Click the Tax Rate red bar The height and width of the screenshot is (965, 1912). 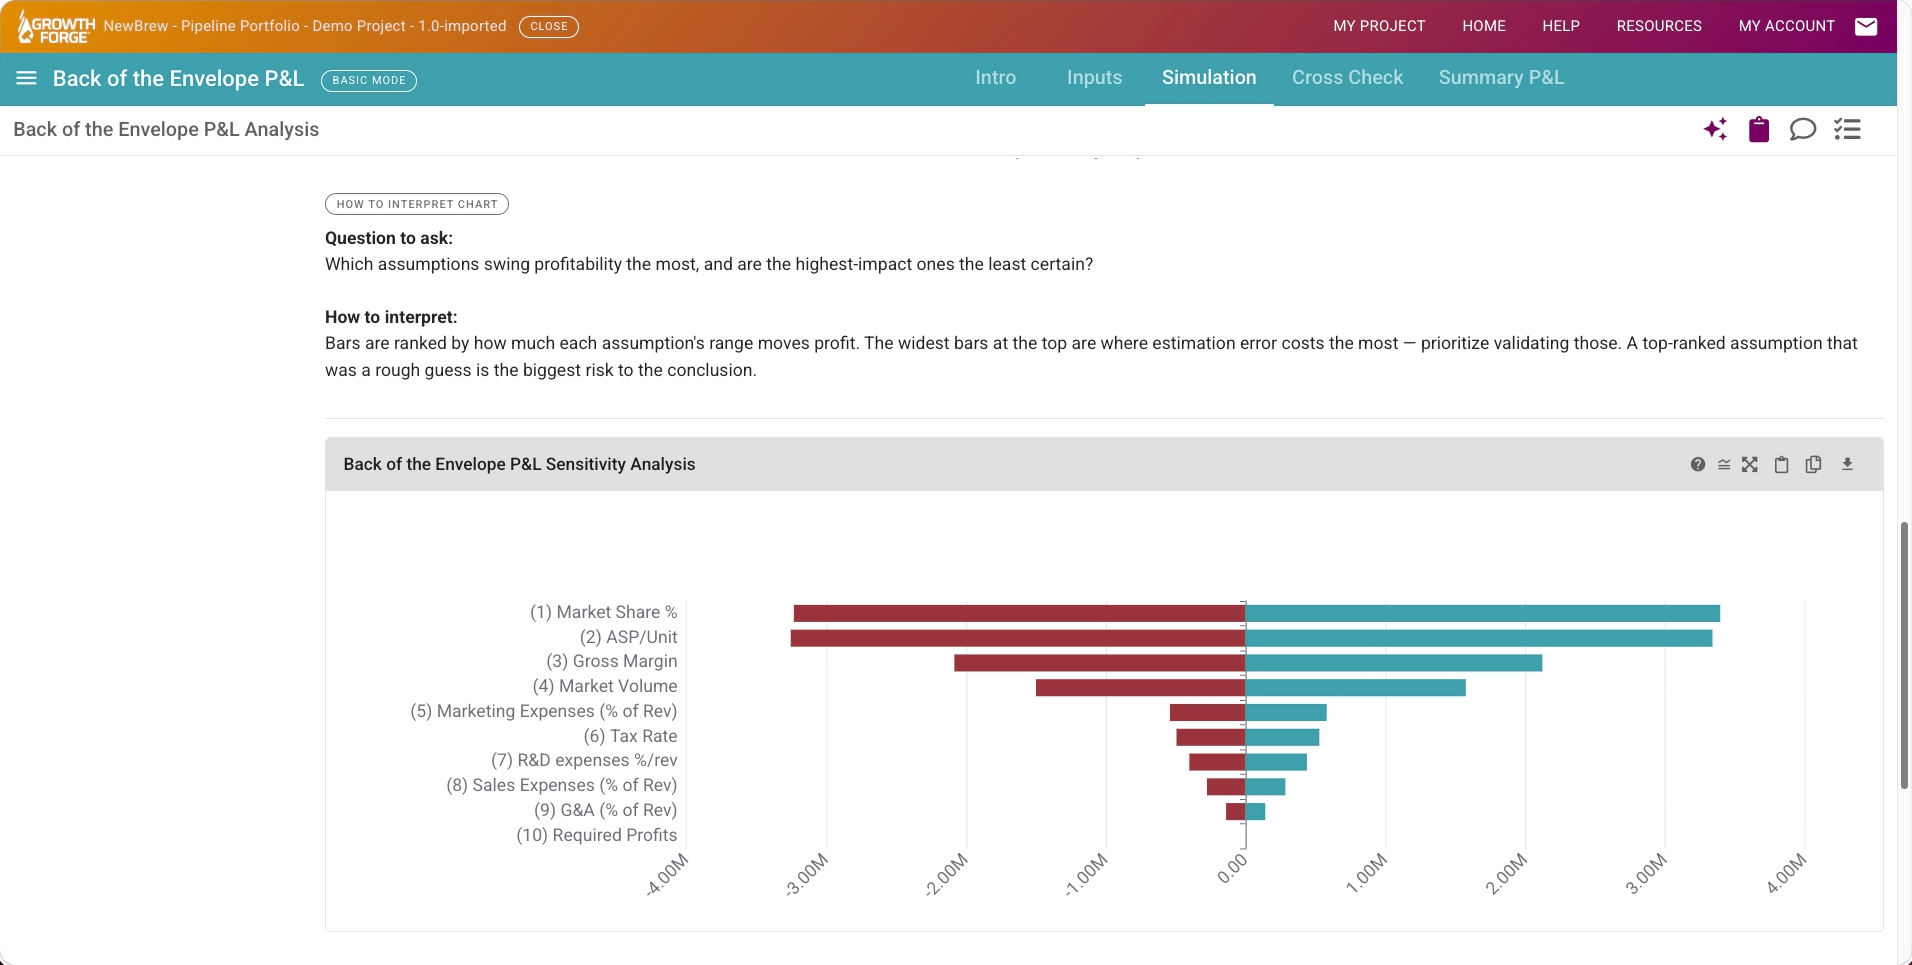tap(1211, 737)
